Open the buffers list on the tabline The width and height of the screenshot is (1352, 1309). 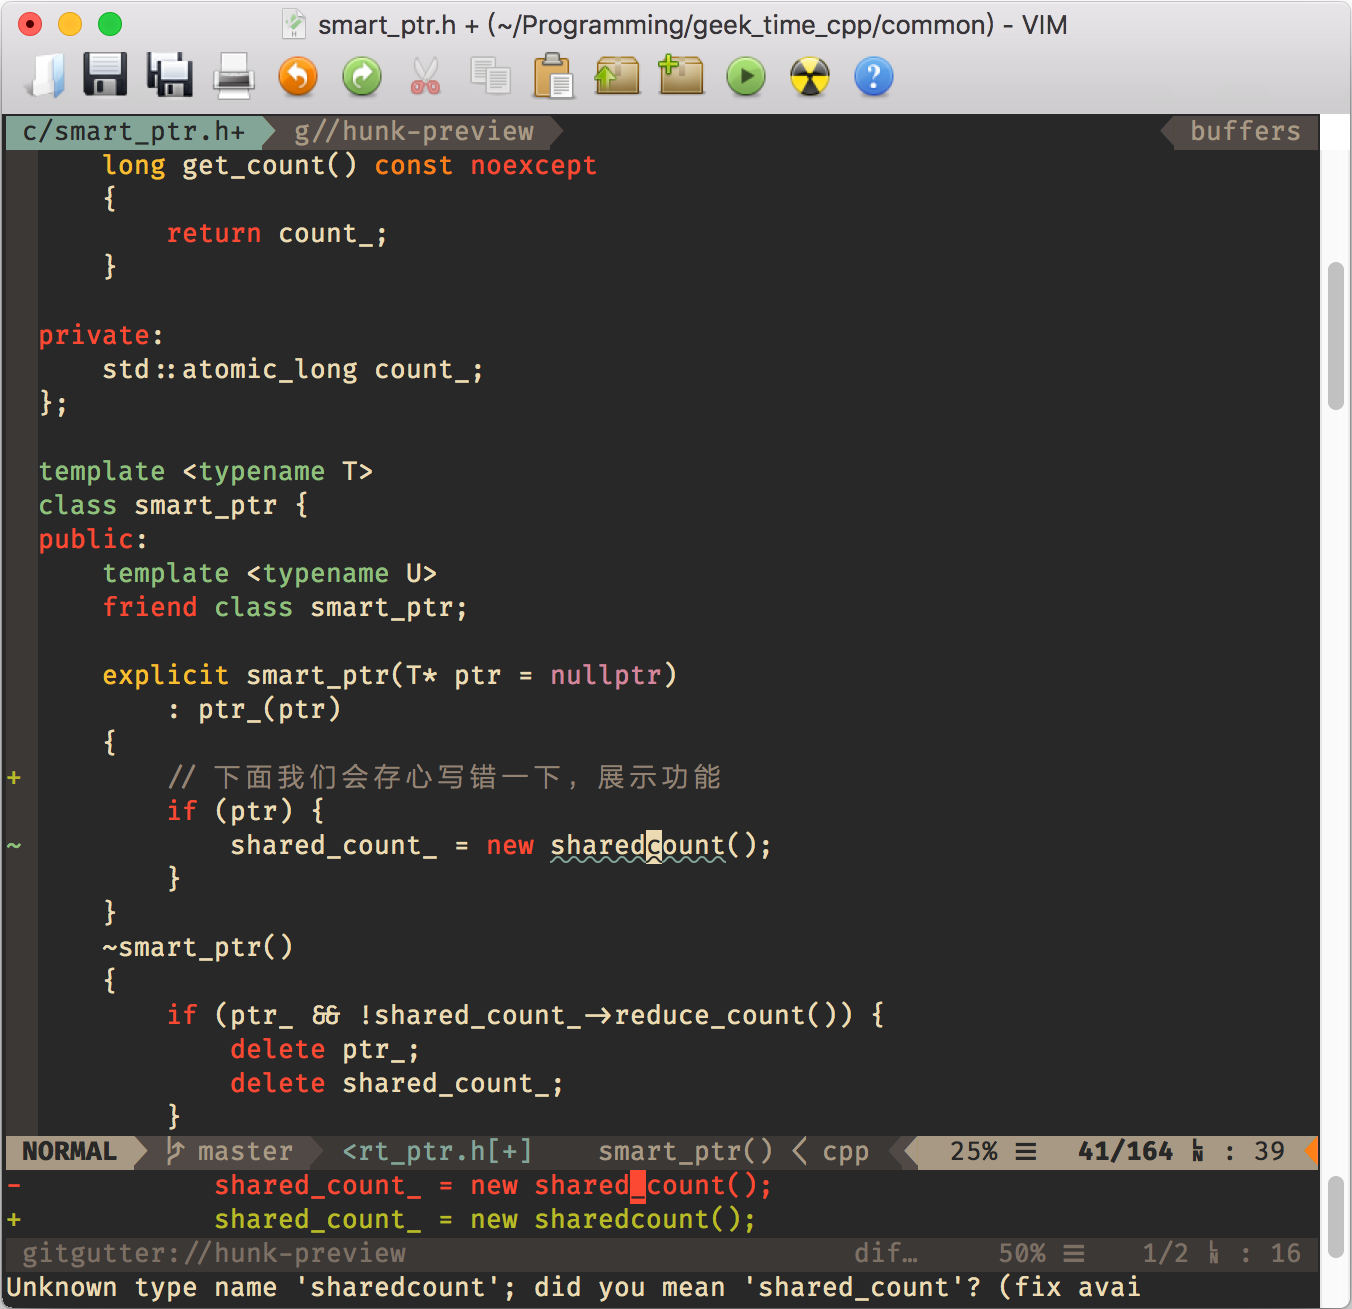[1244, 131]
